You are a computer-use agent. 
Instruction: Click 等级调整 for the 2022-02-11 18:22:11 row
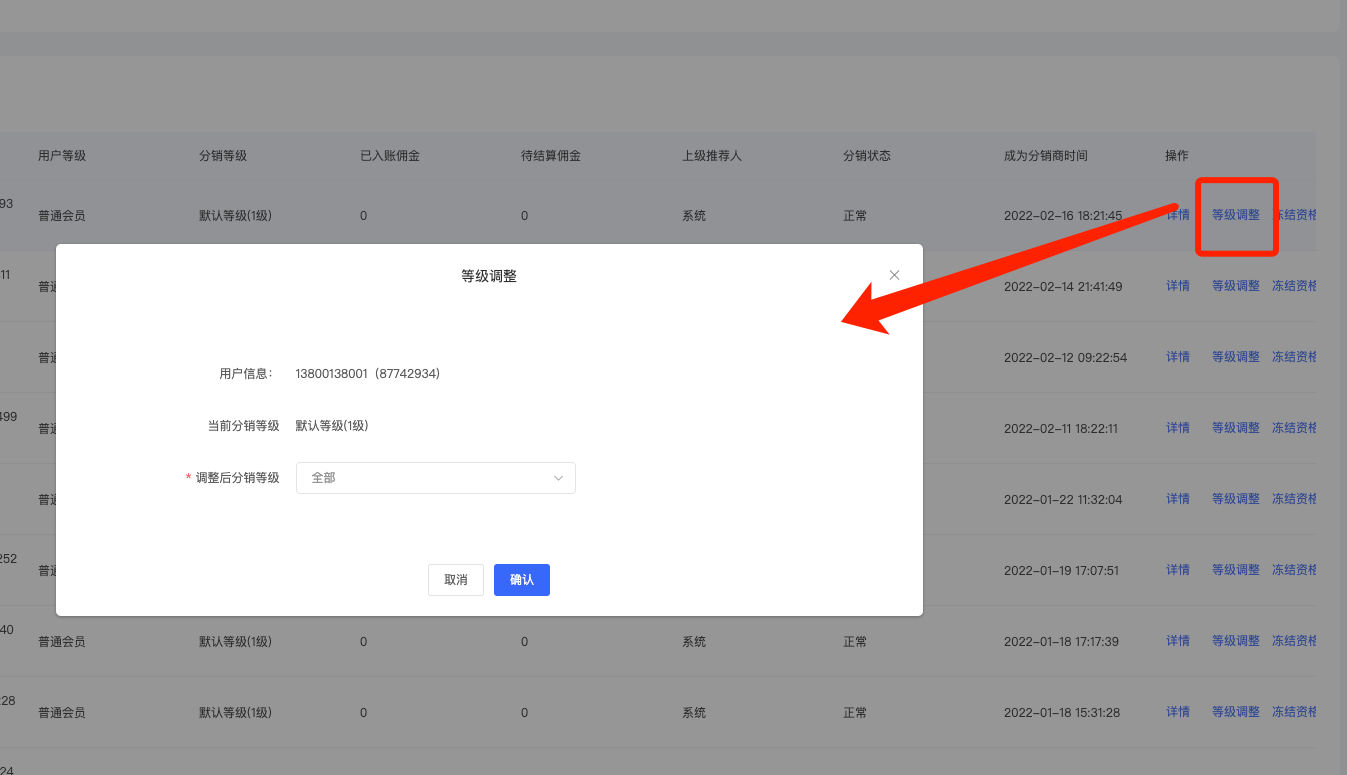coord(1235,428)
